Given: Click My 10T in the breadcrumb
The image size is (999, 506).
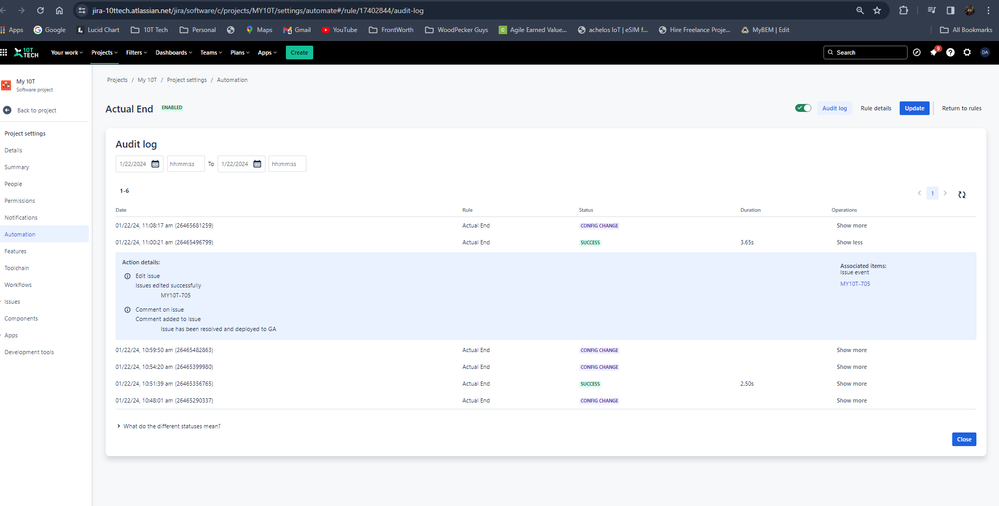Looking at the screenshot, I should (147, 80).
